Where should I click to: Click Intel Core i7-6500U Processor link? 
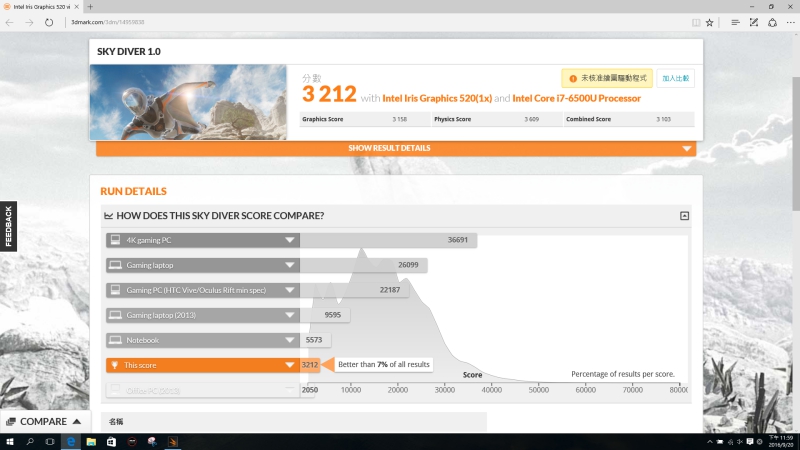point(577,98)
